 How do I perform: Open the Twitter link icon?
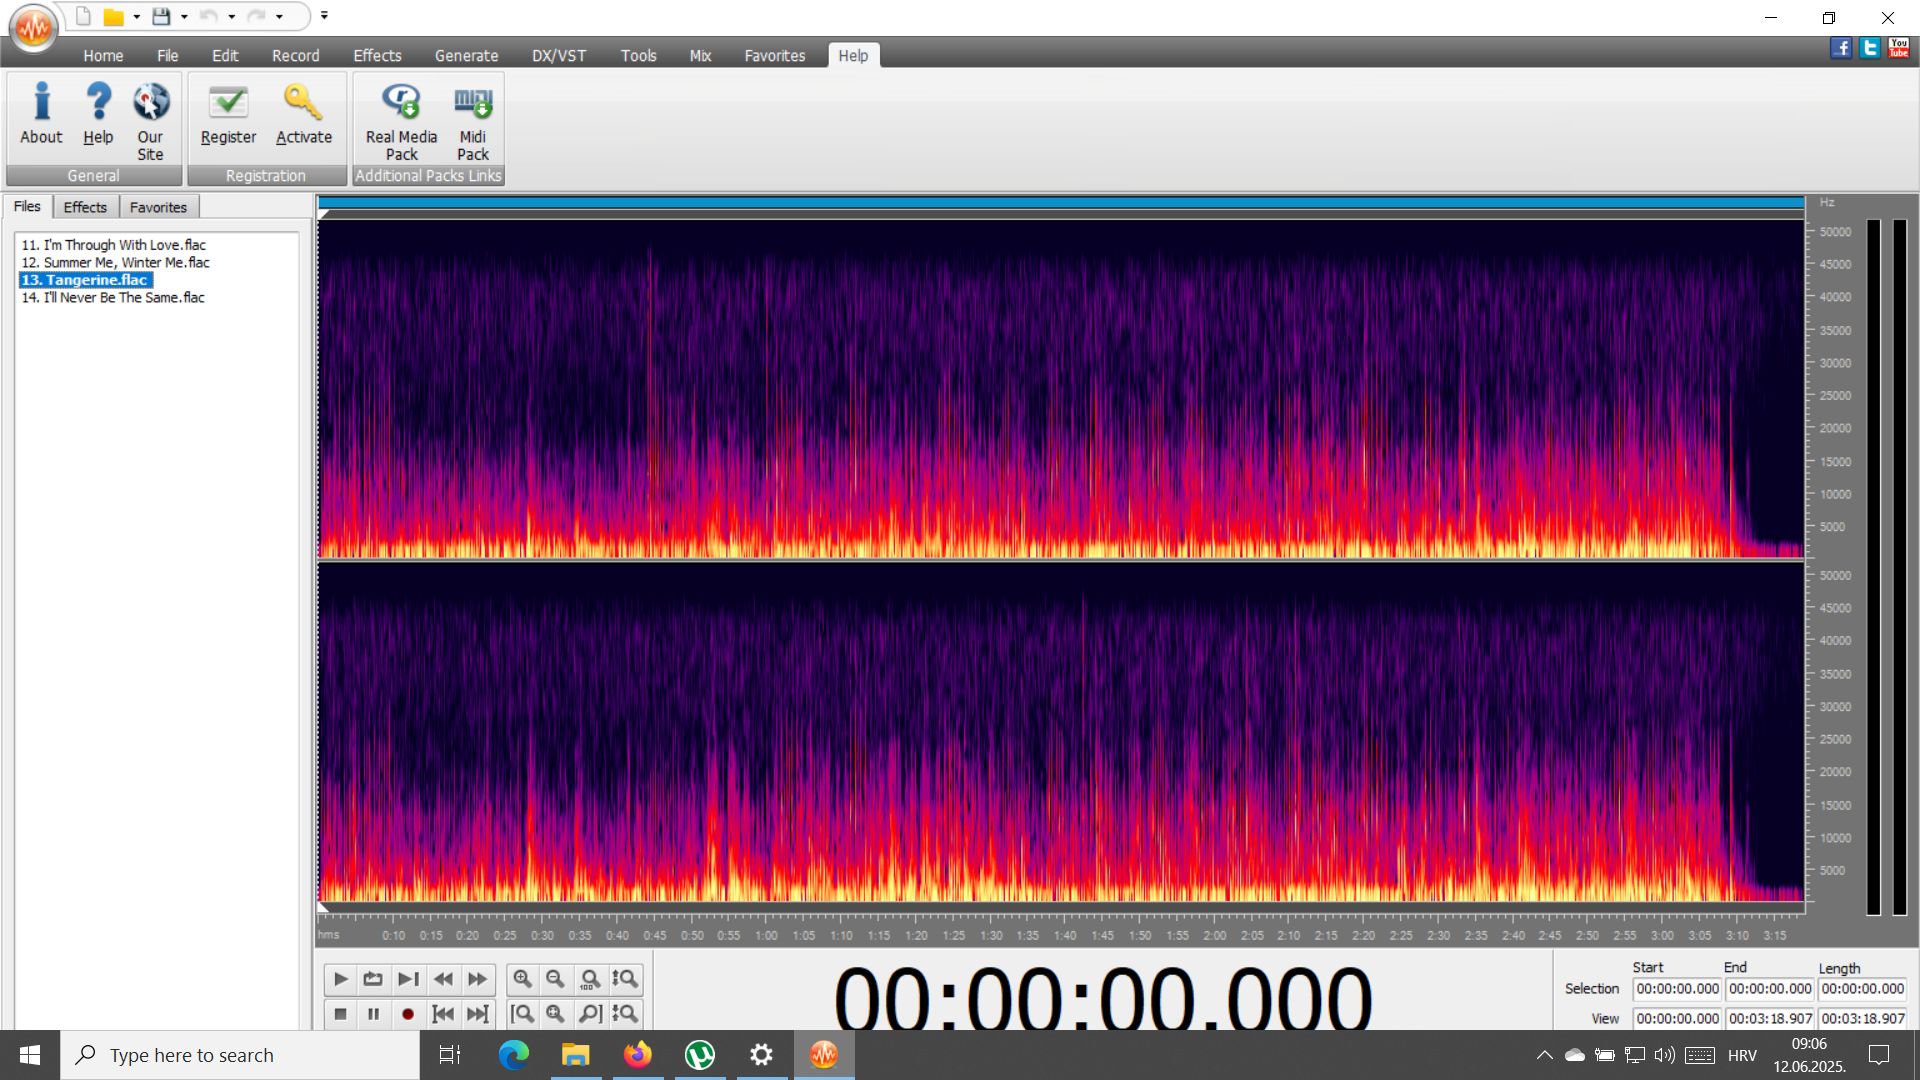coord(1870,48)
